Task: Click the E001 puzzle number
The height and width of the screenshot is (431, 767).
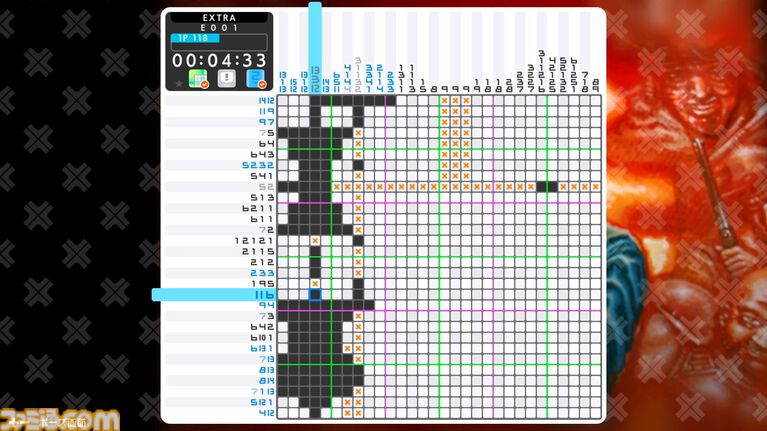Action: pyautogui.click(x=218, y=28)
